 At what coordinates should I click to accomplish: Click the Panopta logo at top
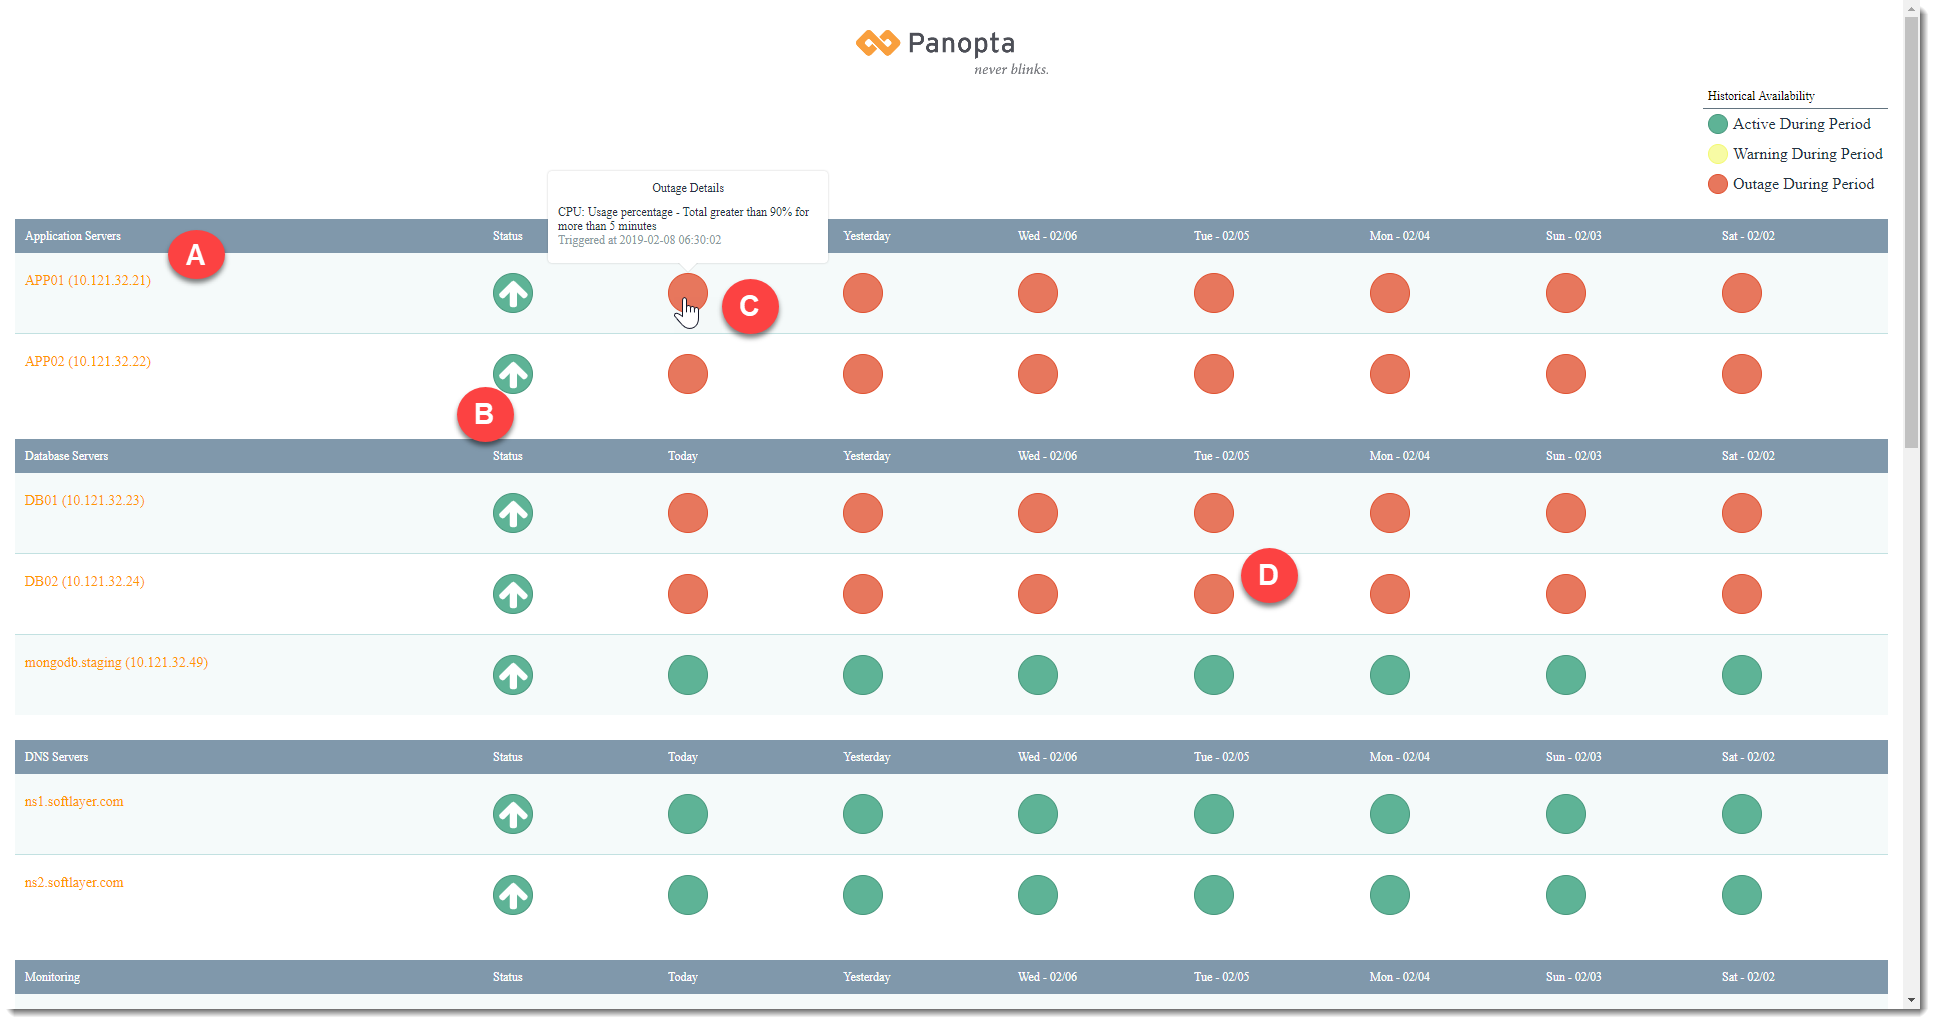coord(936,44)
